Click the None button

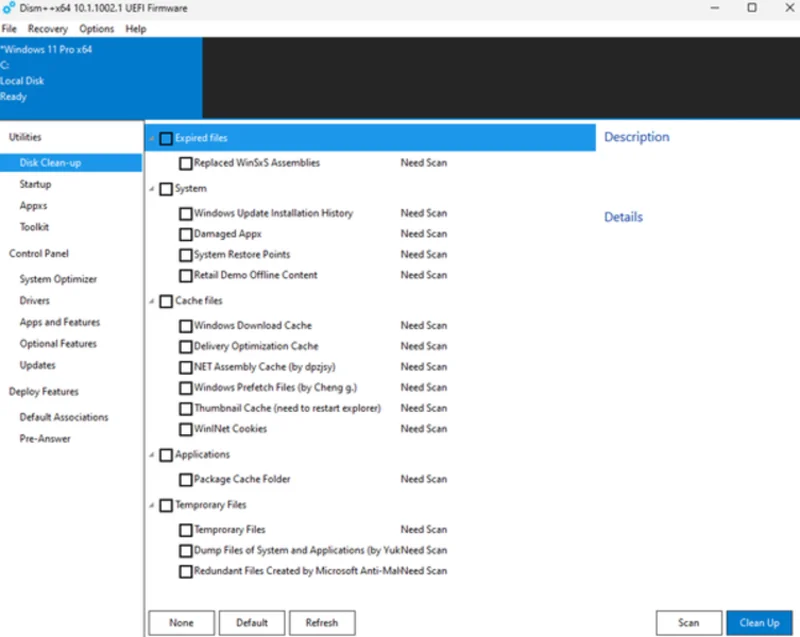click(x=182, y=623)
